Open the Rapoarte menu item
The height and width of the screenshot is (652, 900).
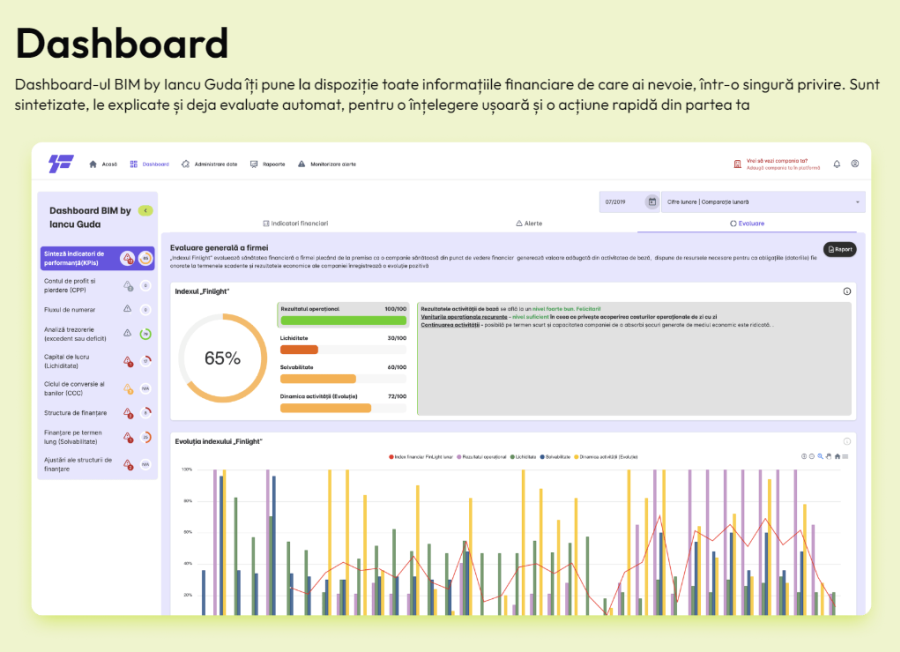click(268, 164)
